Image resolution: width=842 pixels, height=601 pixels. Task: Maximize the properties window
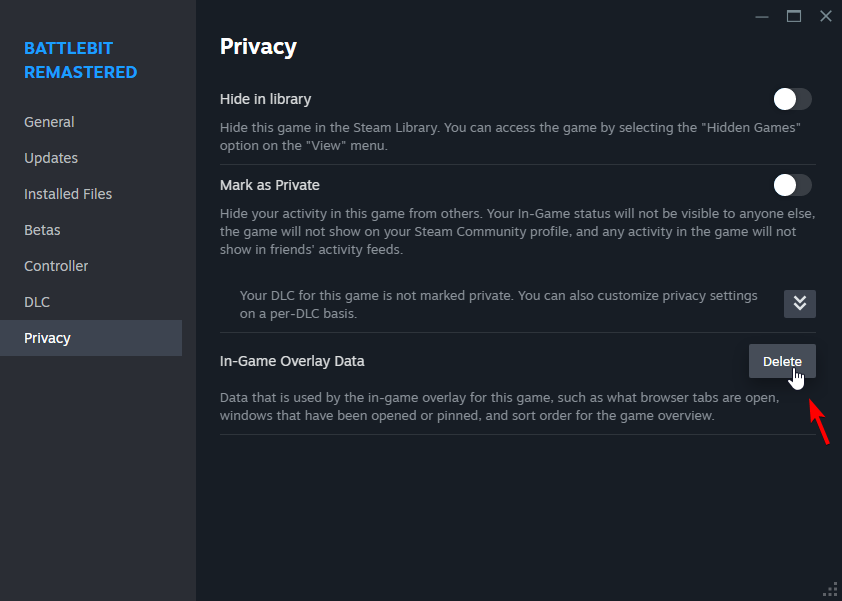click(794, 16)
